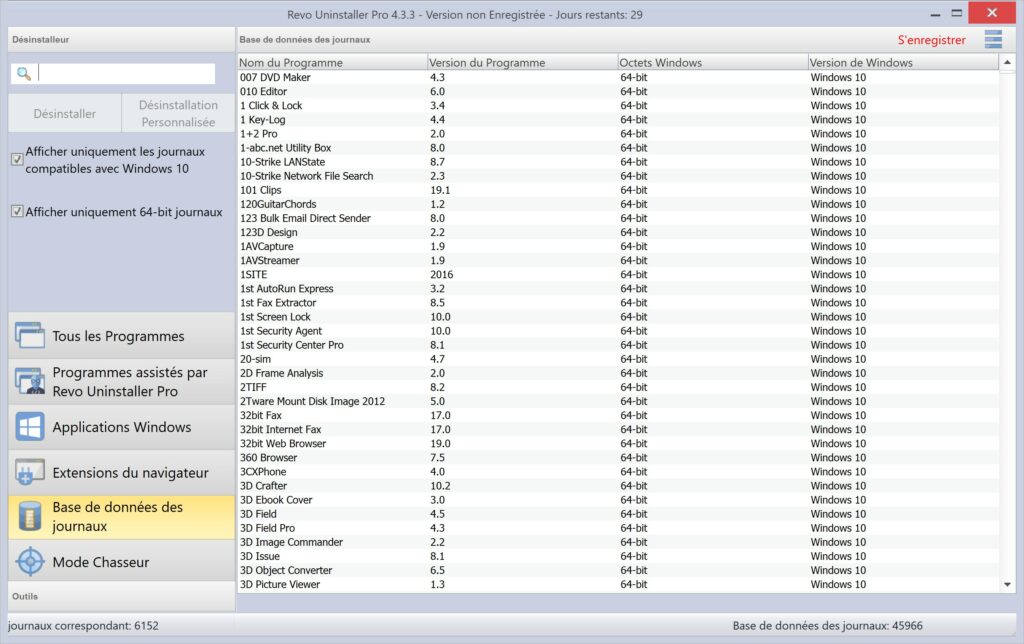Open the hamburger menu icon near S'enregistrer
Viewport: 1024px width, 644px height.
click(993, 40)
